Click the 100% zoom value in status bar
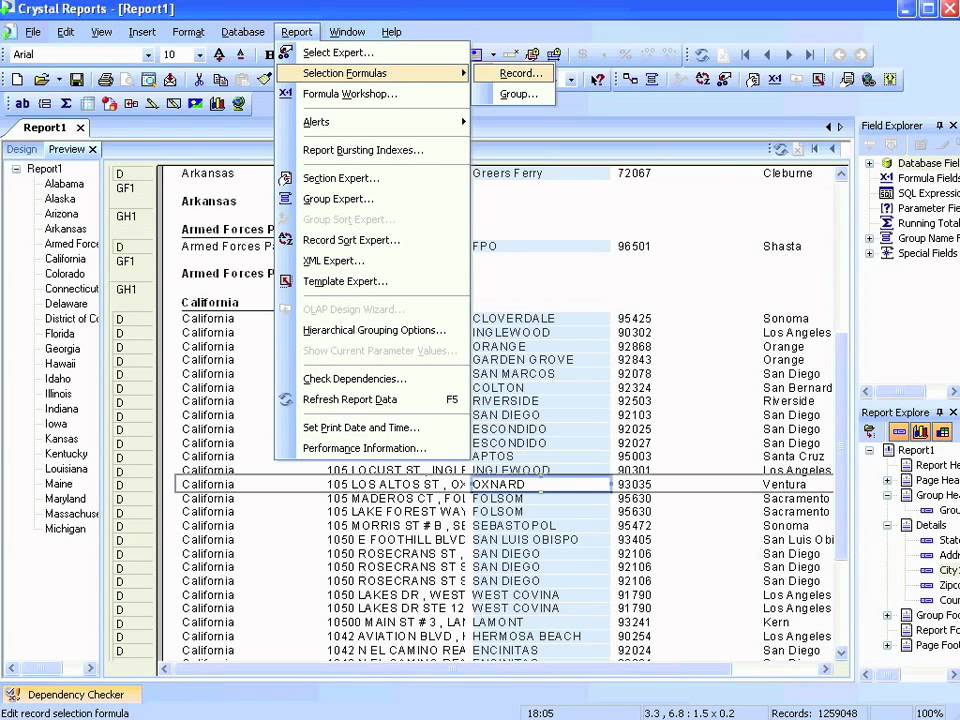960x720 pixels. 929,713
